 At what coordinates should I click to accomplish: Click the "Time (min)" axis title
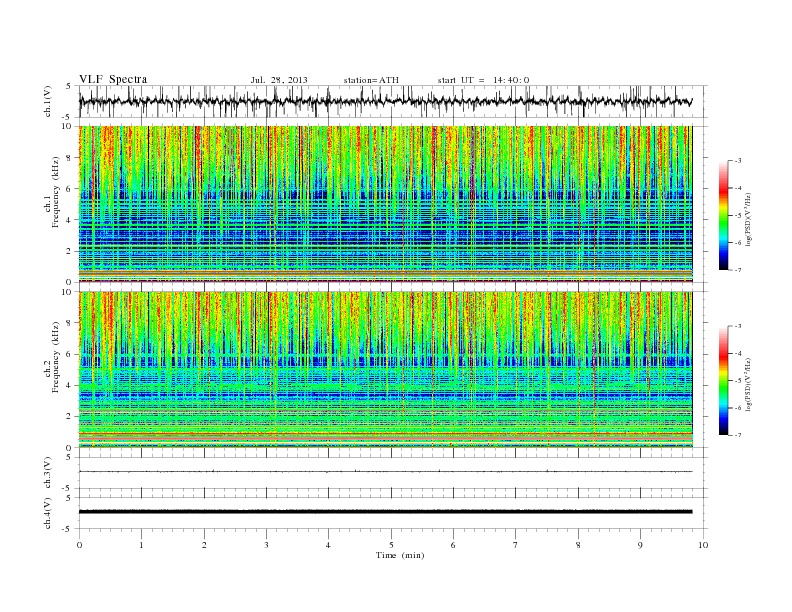[x=400, y=555]
